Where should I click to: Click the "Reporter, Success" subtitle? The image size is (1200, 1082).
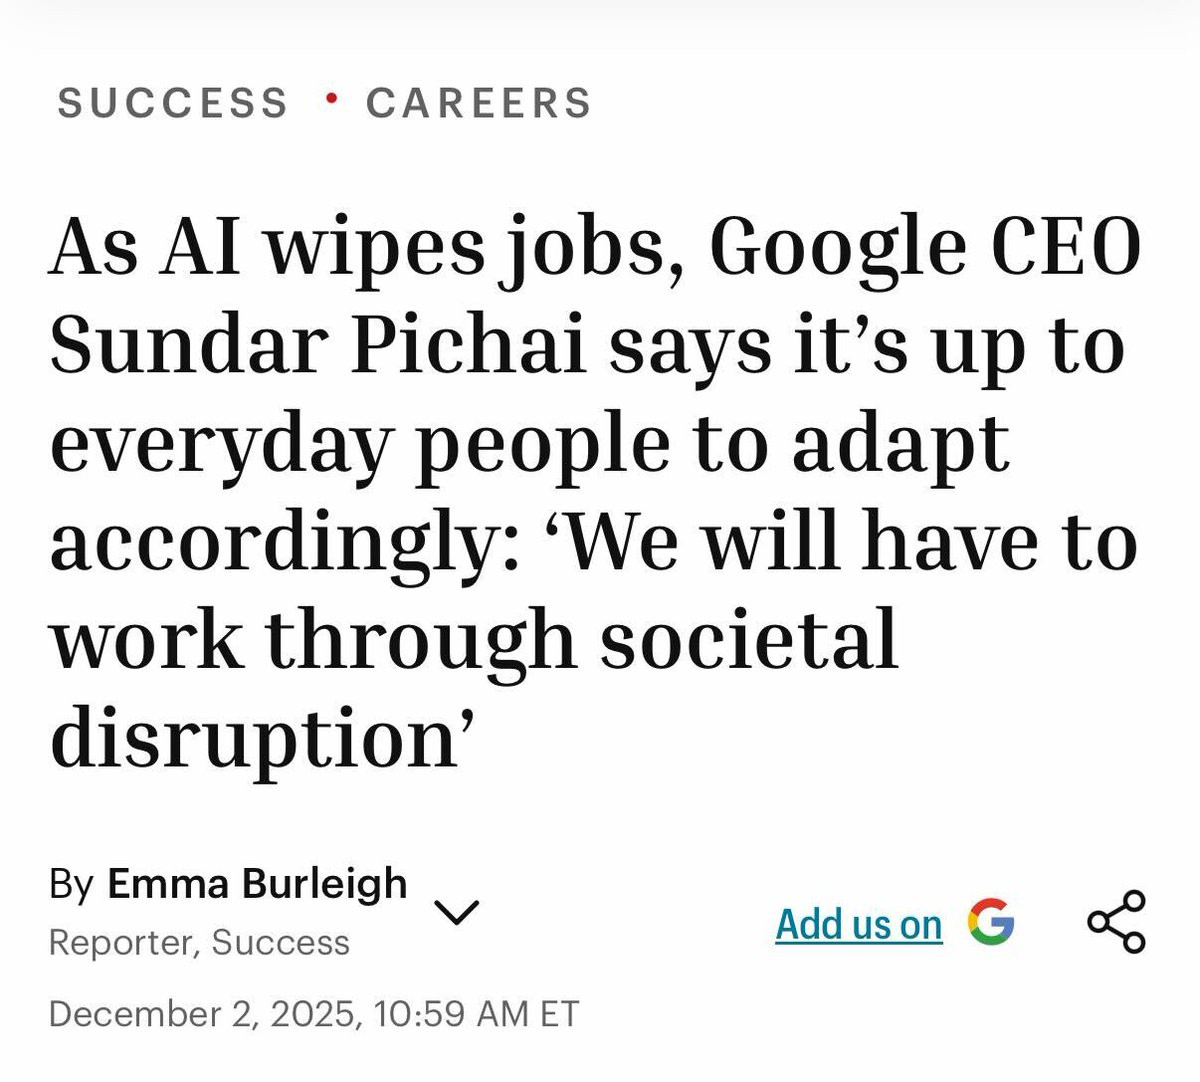click(199, 942)
